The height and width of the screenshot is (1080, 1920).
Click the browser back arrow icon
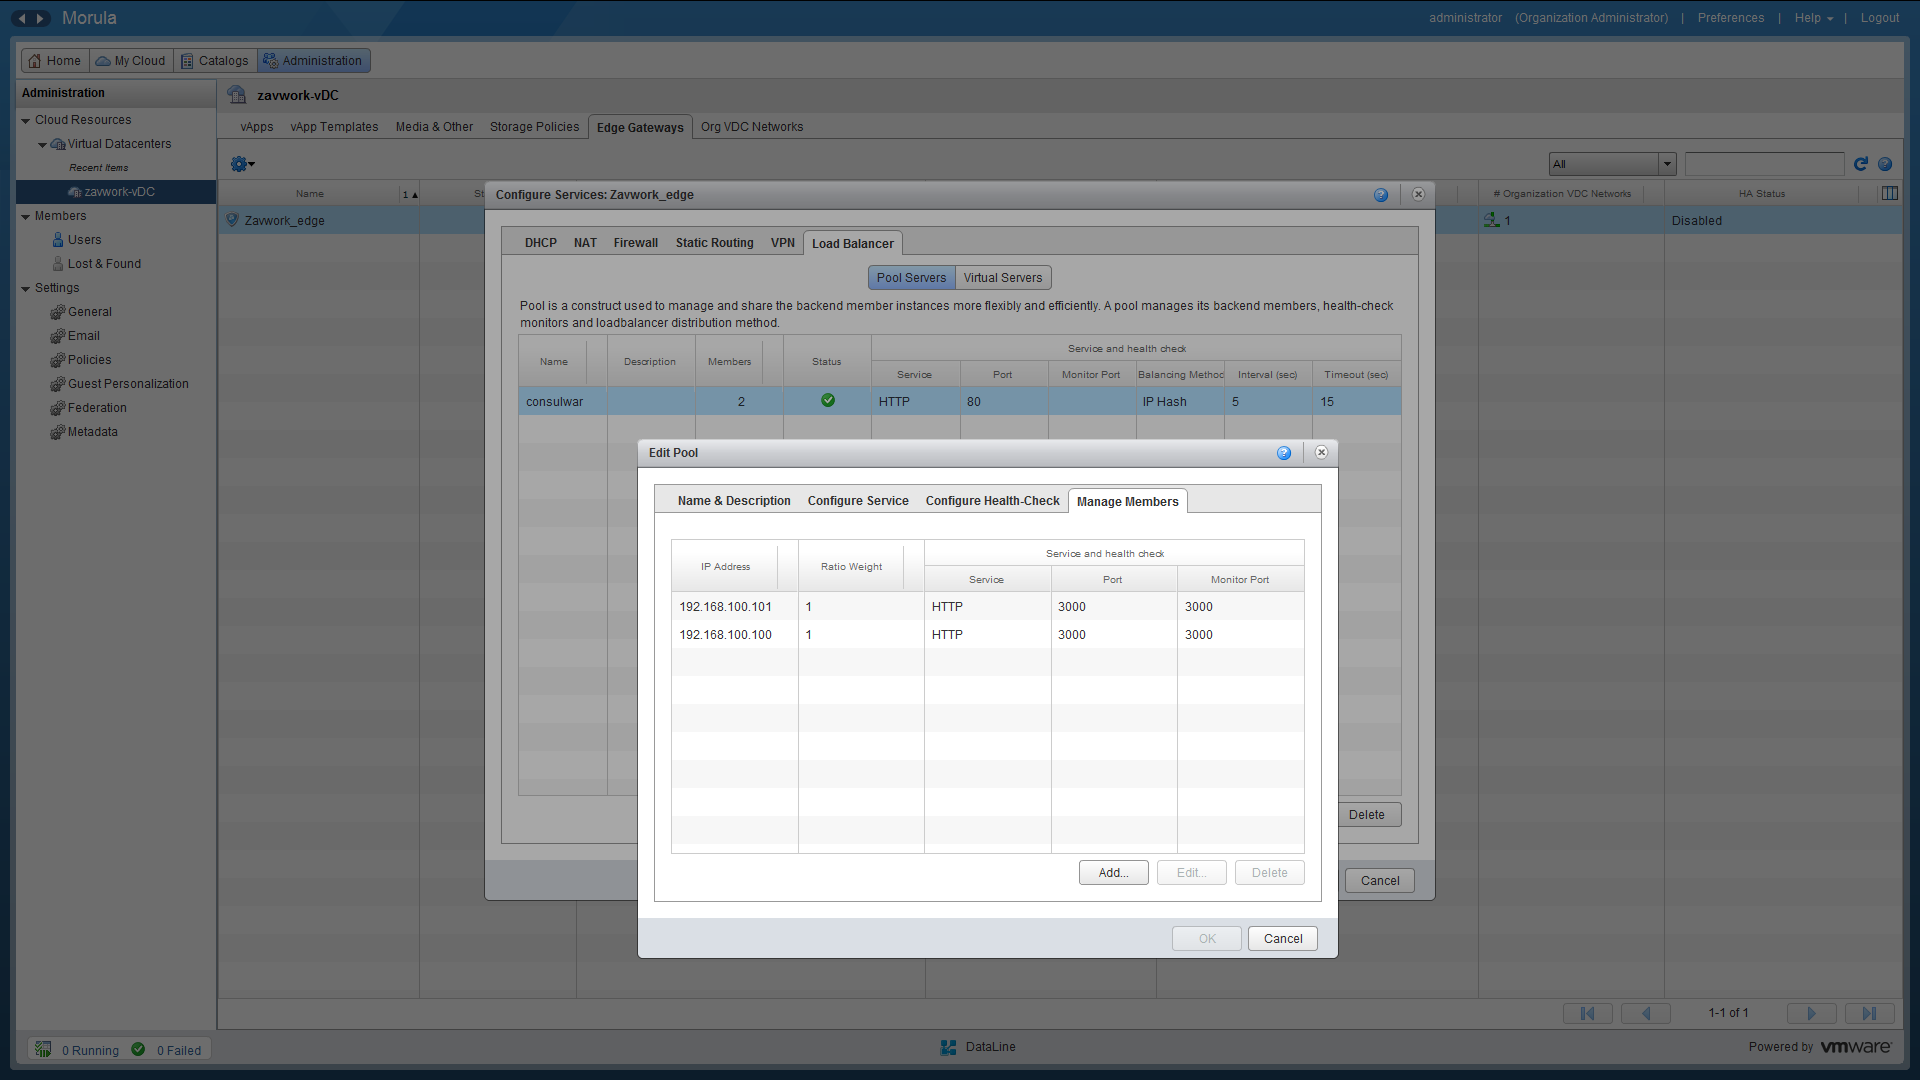pos(22,18)
